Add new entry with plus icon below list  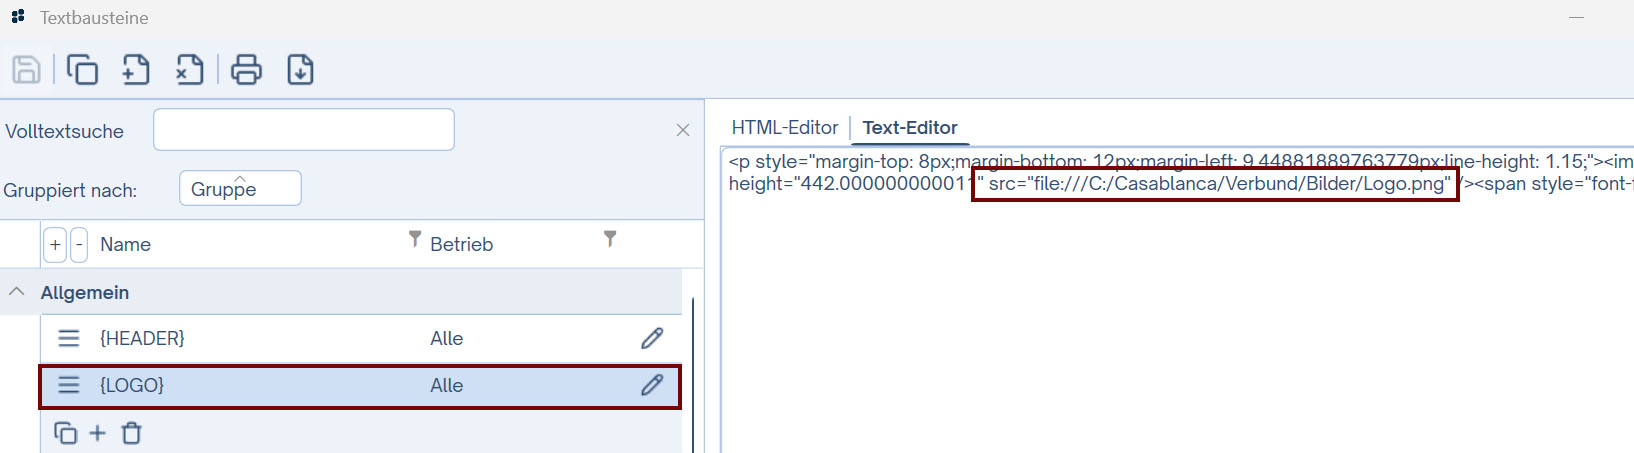97,433
